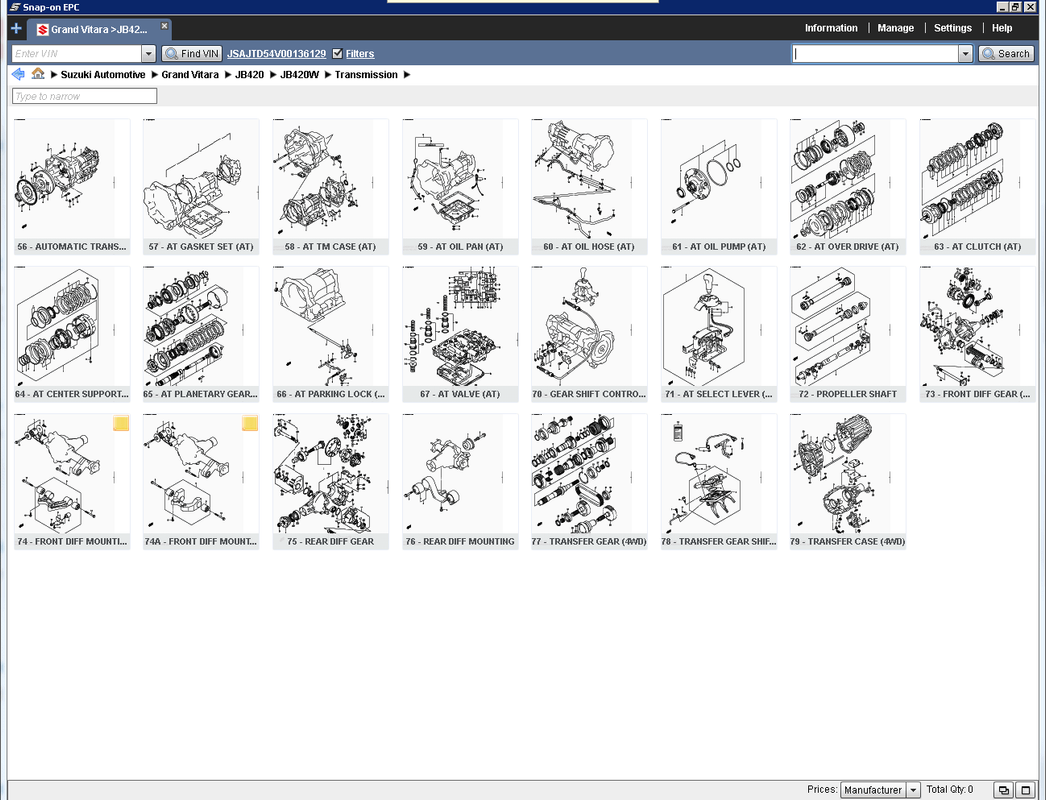Screen dimensions: 1046x800
Task: Click the yellow note icon on diagram 74A
Action: coord(250,423)
